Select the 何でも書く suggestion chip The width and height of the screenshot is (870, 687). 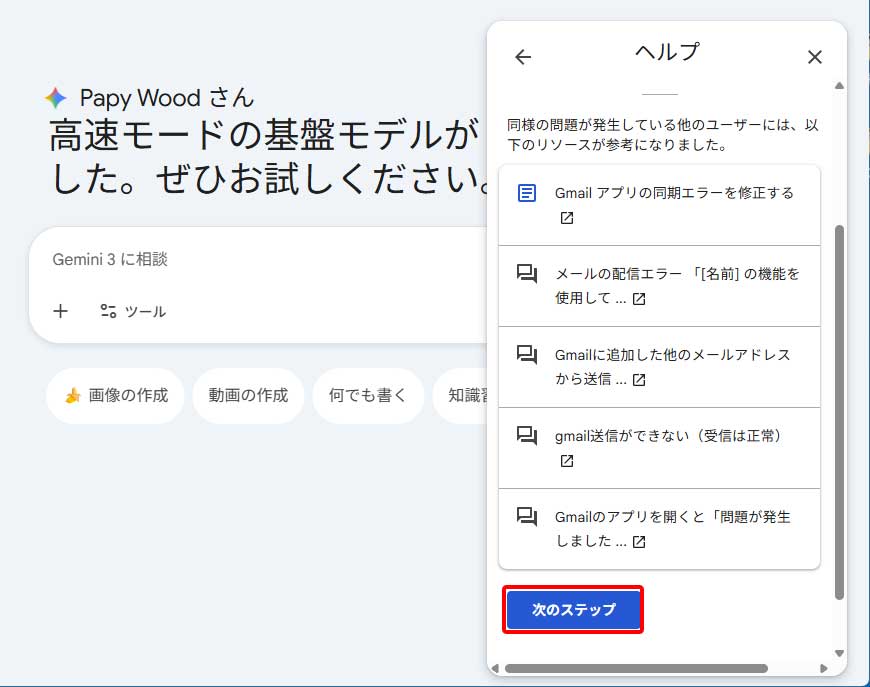click(368, 396)
